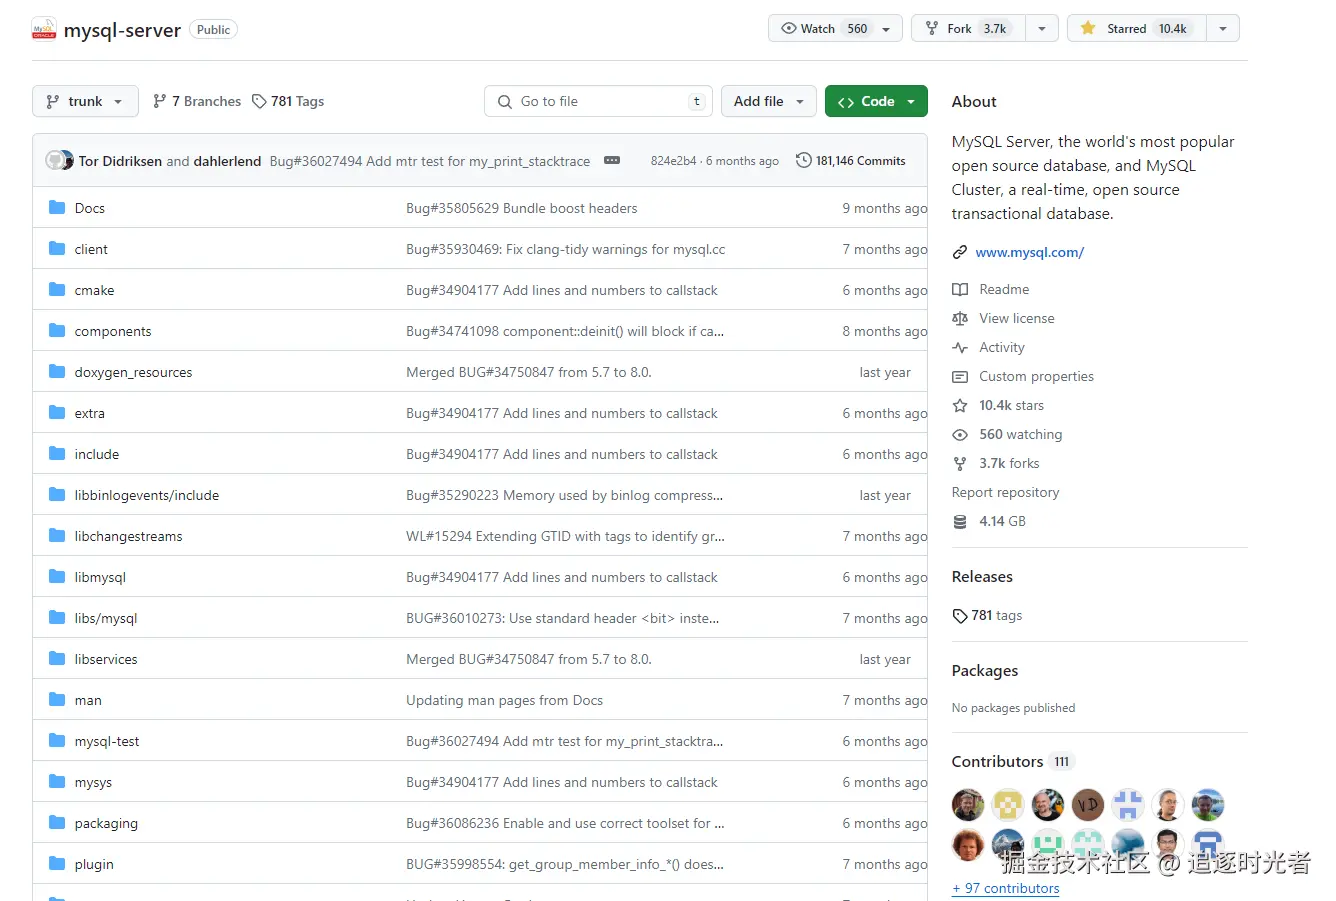
Task: Click the libmysql folder icon
Action: (57, 576)
